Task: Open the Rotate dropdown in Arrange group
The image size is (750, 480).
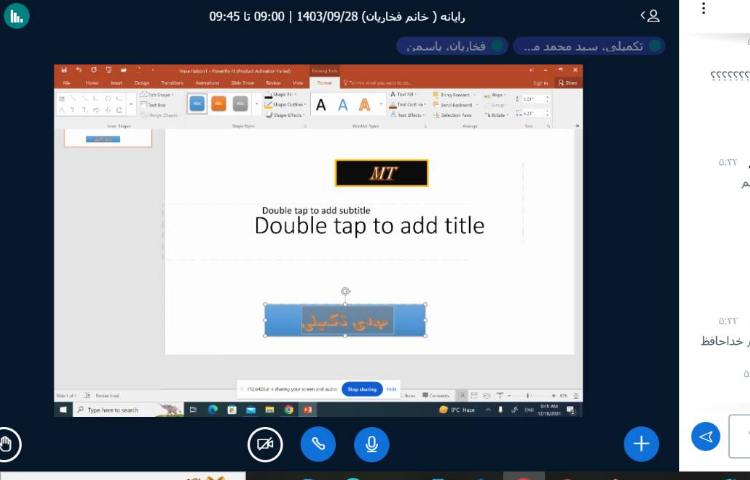Action: [x=496, y=115]
